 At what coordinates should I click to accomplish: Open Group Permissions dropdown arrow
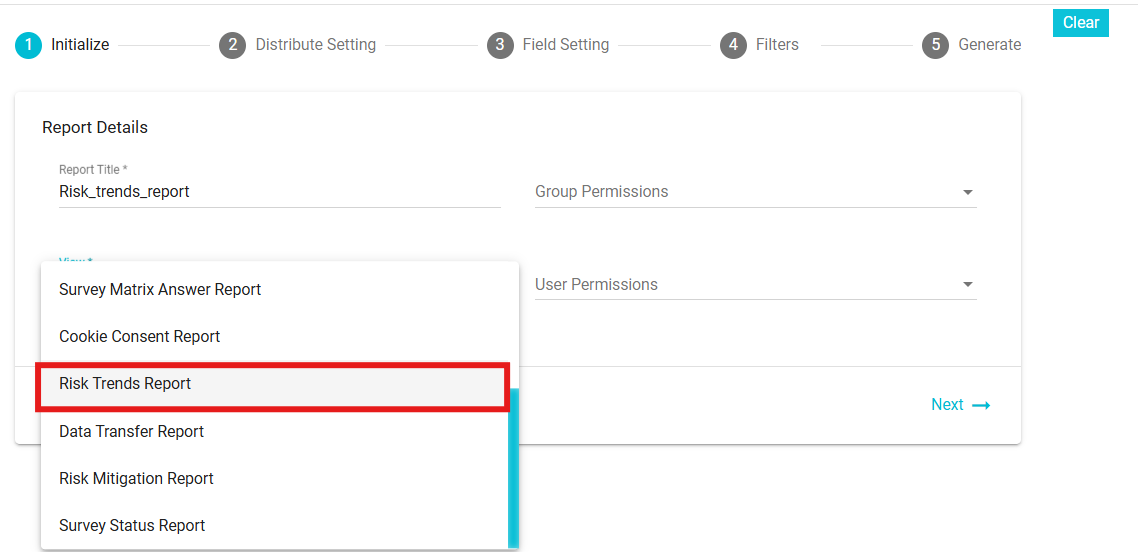967,192
